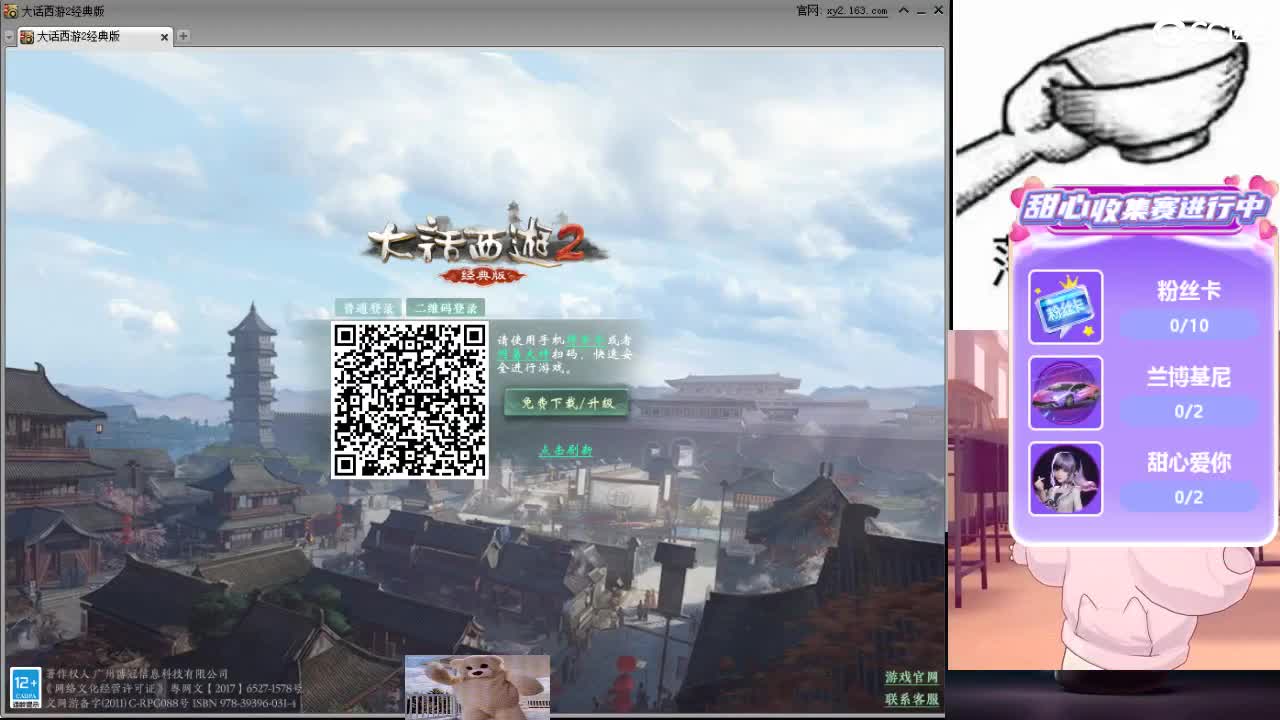The height and width of the screenshot is (720, 1280).
Task: Minimize the game window
Action: pos(921,10)
